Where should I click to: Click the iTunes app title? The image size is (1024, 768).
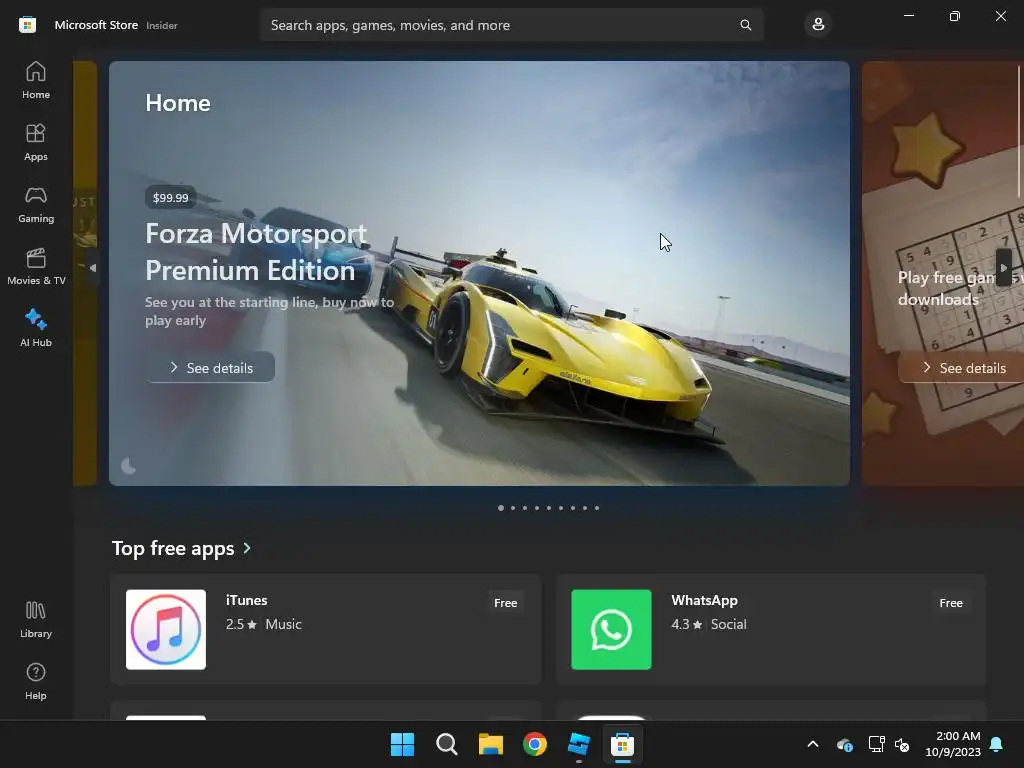pos(246,600)
